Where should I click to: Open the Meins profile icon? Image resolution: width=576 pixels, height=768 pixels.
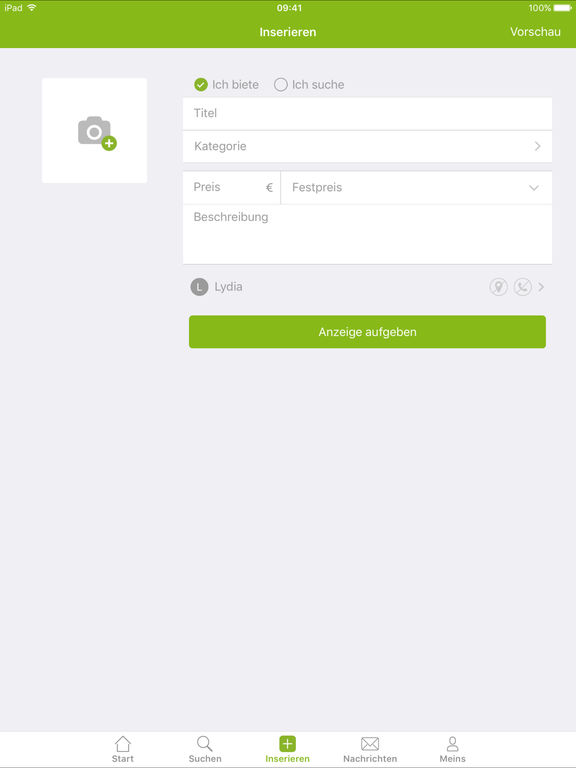[453, 744]
